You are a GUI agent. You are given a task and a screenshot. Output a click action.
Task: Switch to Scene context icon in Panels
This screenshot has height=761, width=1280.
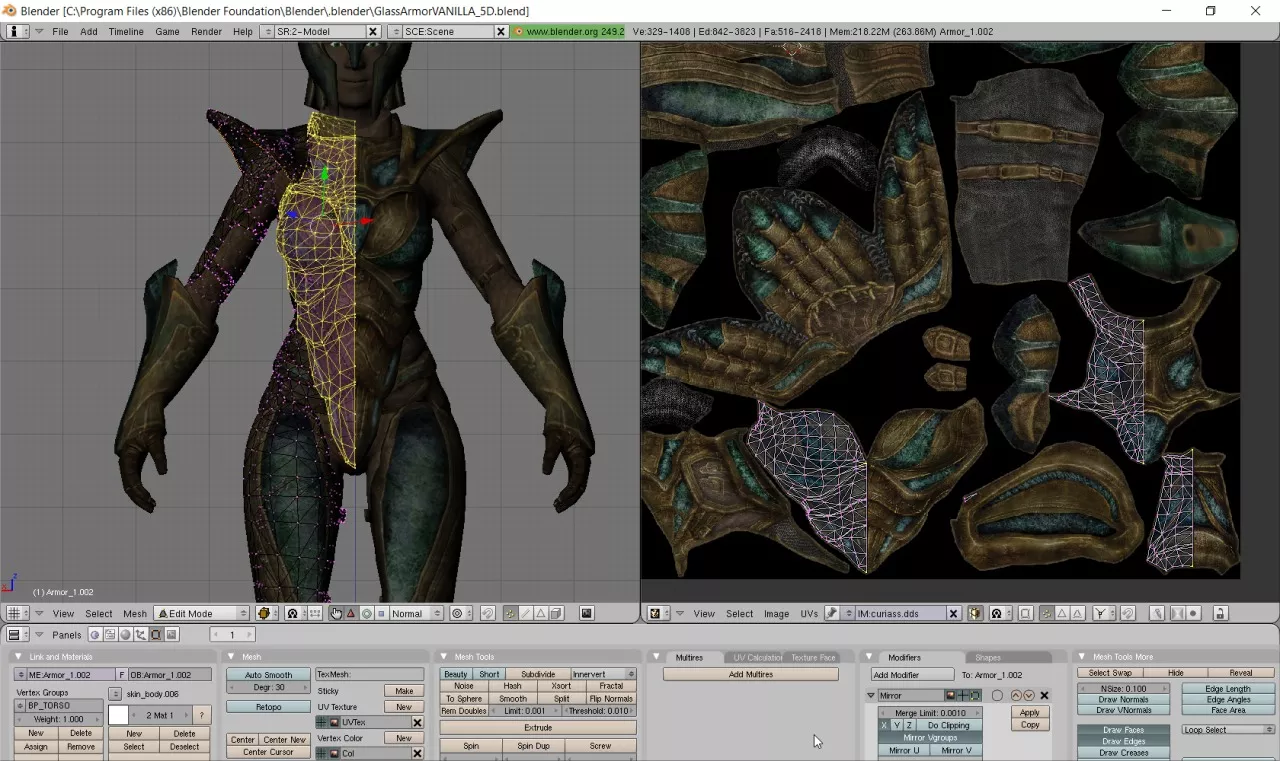click(171, 634)
